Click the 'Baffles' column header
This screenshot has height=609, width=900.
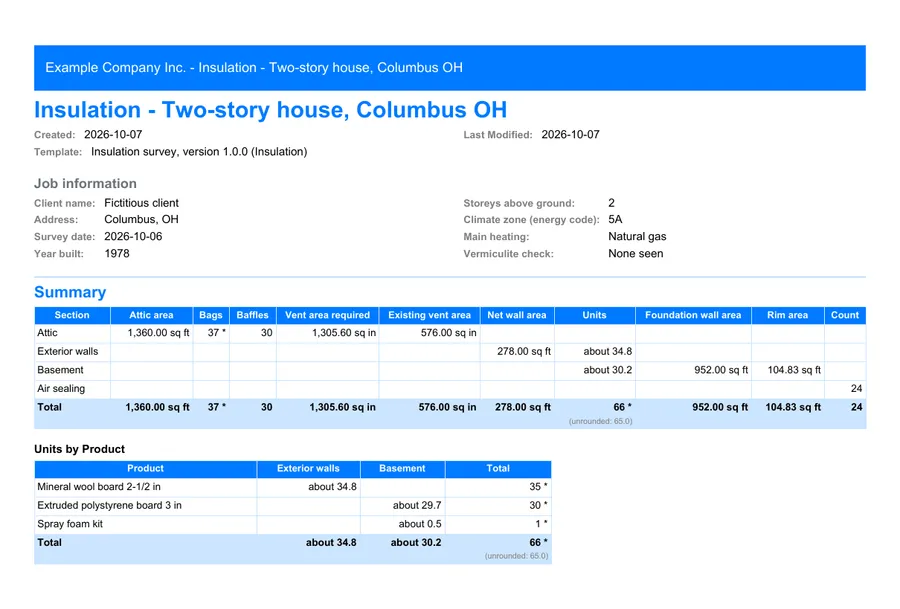(x=253, y=315)
